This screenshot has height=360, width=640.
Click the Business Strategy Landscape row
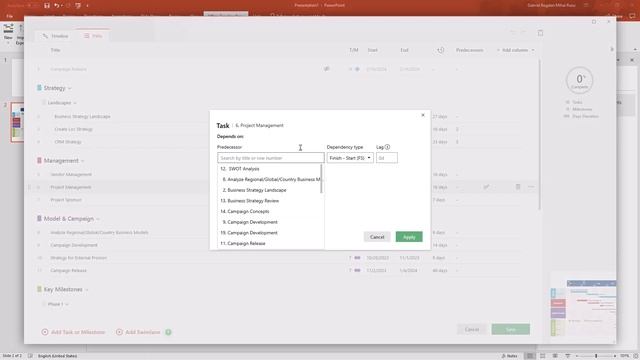[82, 116]
